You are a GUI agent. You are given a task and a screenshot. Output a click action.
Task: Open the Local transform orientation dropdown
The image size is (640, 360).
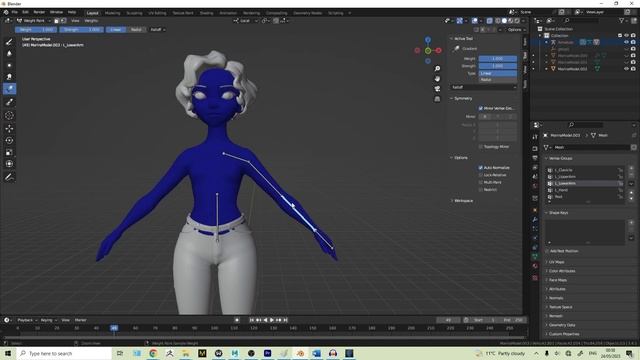click(245, 20)
